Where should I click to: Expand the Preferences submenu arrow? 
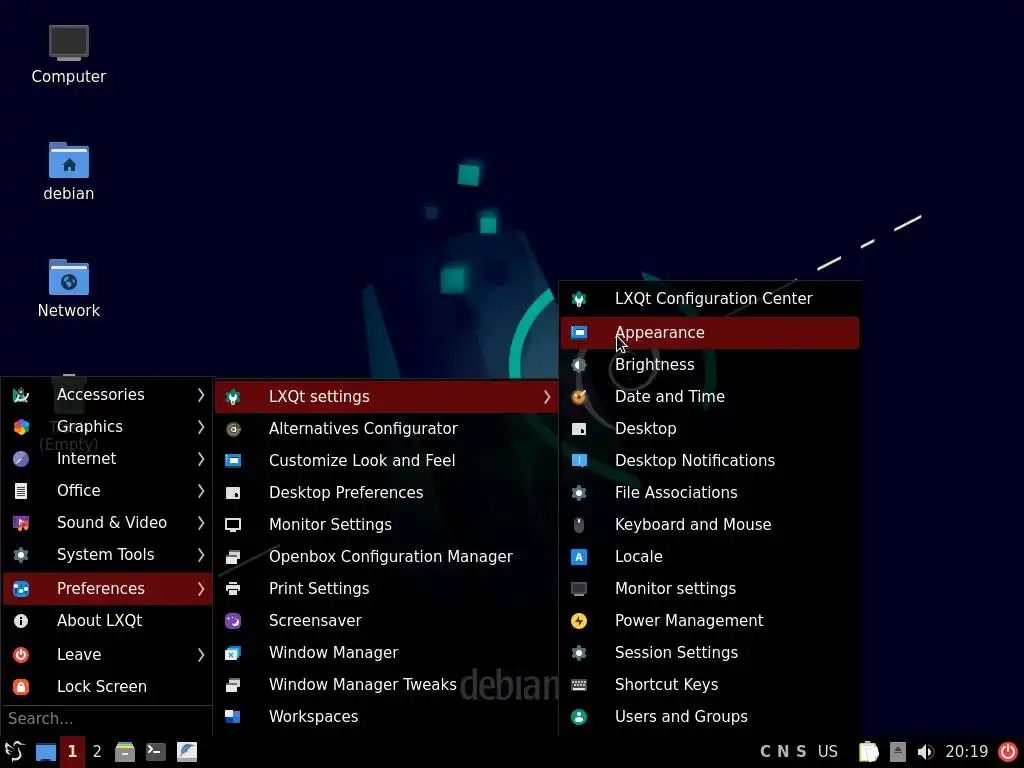[200, 589]
